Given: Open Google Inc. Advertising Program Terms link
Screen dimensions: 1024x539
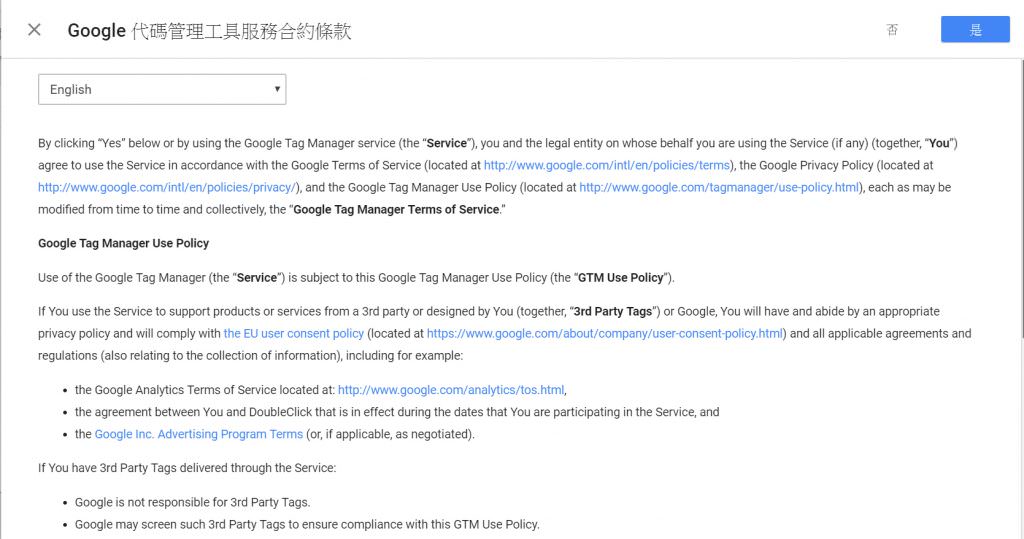Looking at the screenshot, I should tap(198, 434).
